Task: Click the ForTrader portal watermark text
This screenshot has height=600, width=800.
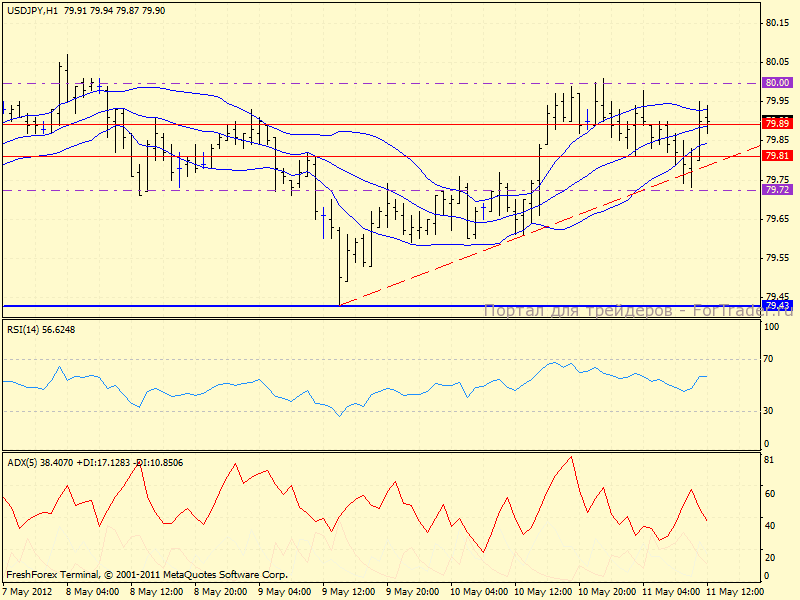Action: (637, 311)
